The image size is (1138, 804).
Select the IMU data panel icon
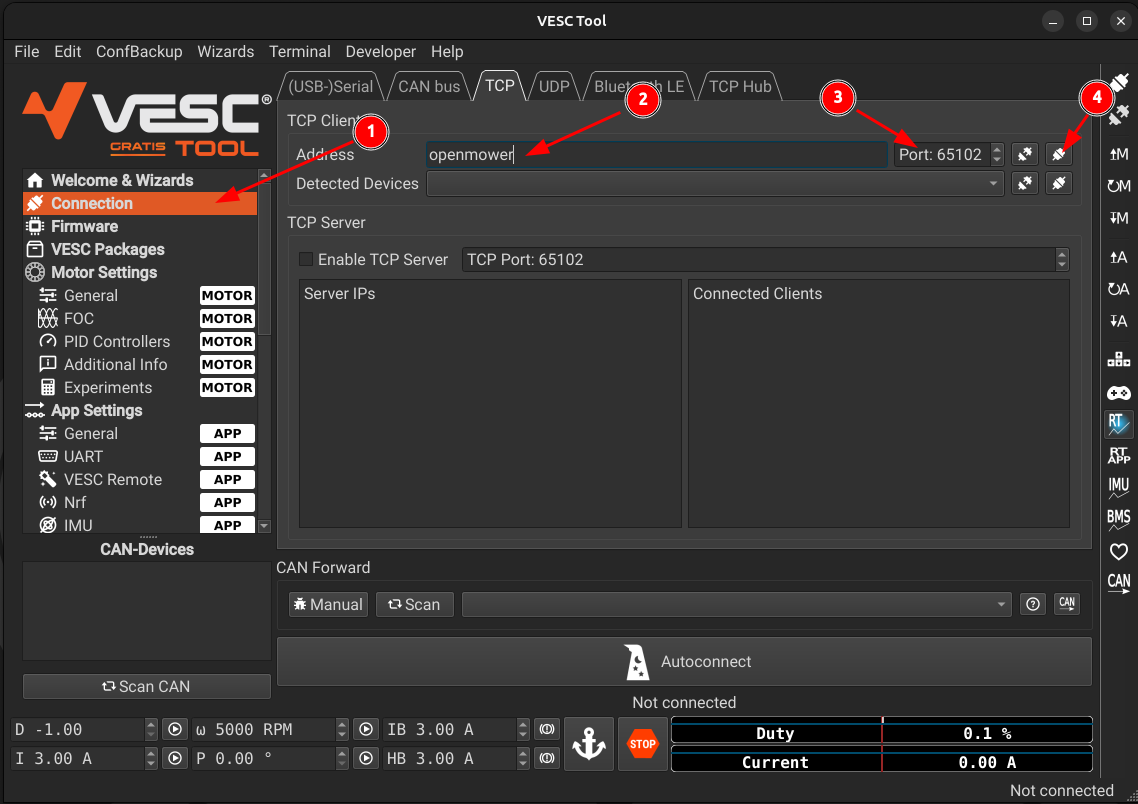click(x=1119, y=489)
